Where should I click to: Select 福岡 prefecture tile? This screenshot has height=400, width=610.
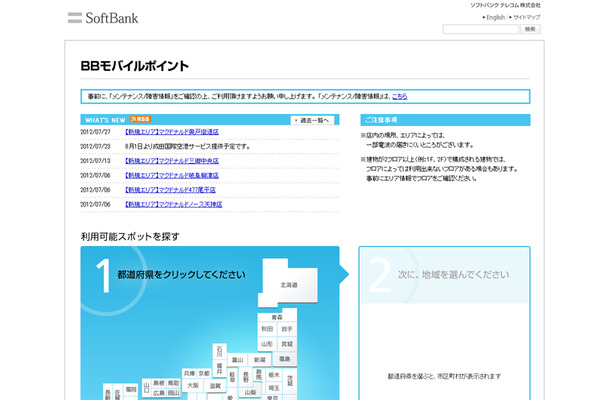click(x=131, y=389)
